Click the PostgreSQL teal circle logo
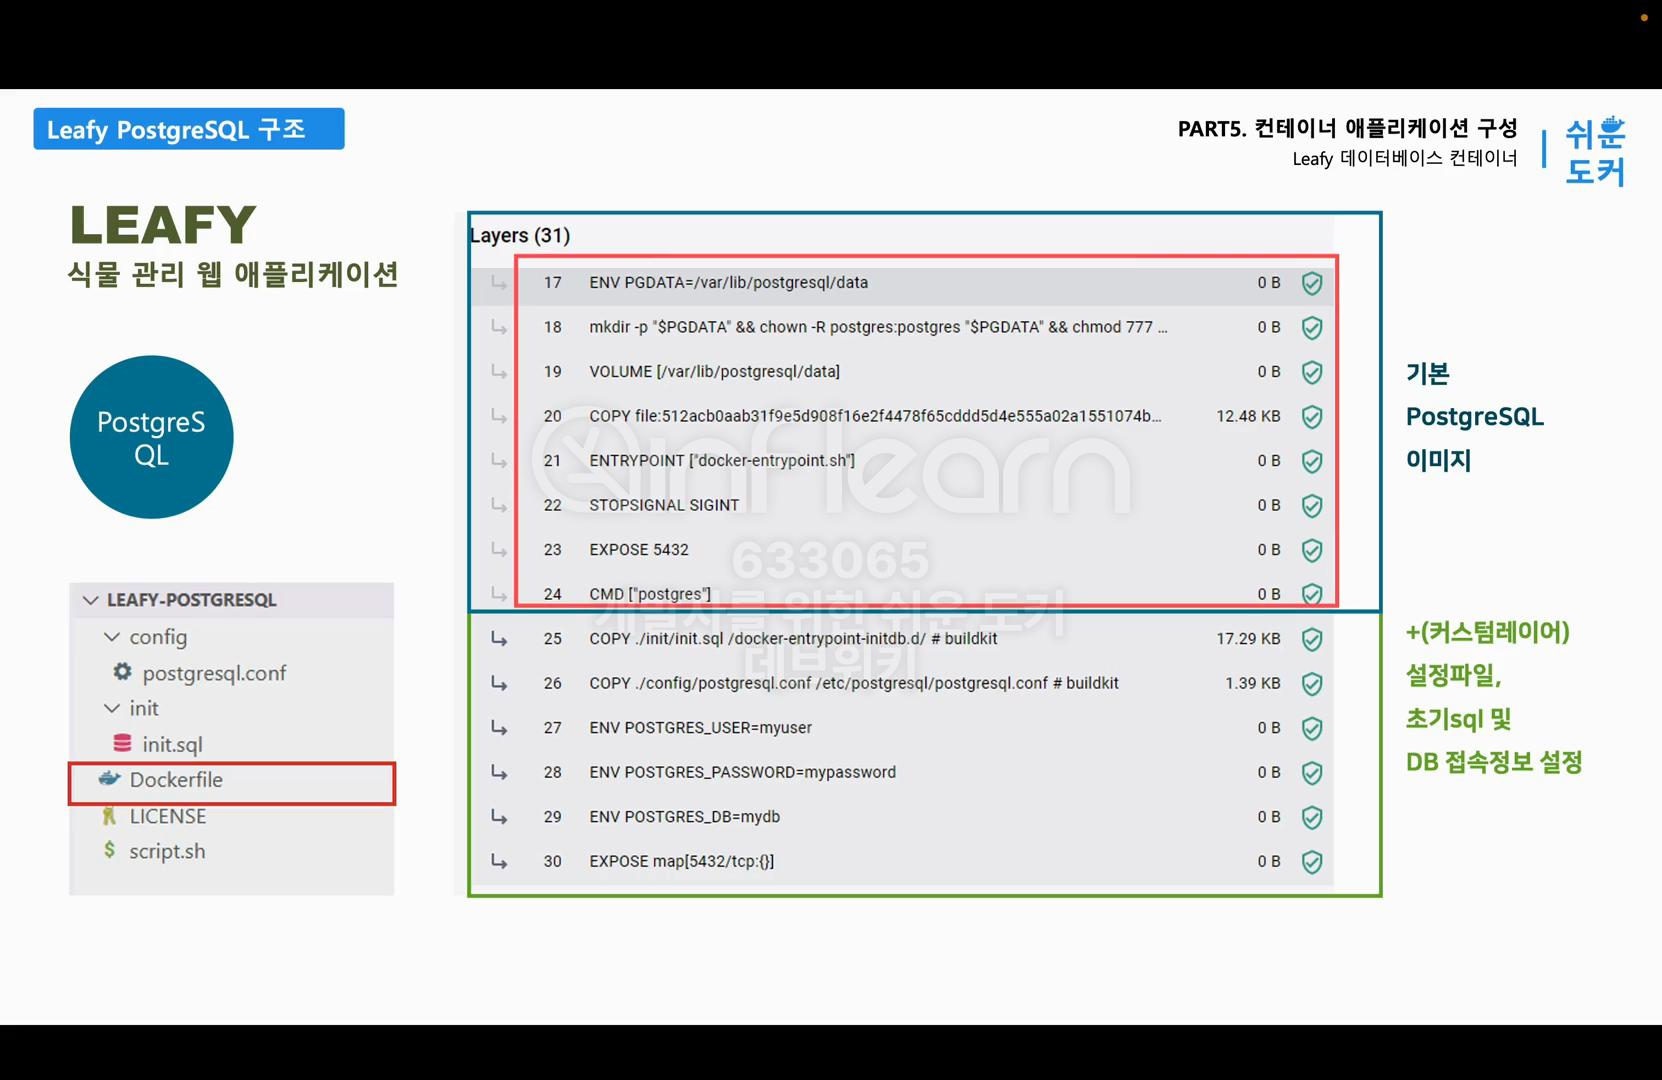Screen dimensions: 1662x1080 click(x=151, y=437)
